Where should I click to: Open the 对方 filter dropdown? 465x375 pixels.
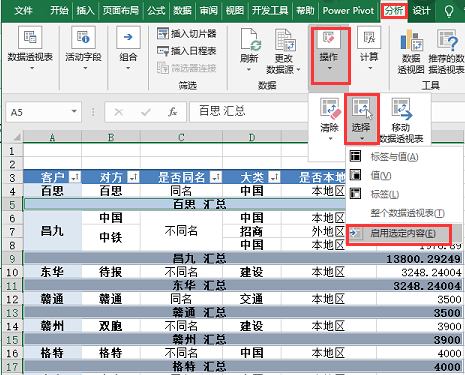[134, 177]
